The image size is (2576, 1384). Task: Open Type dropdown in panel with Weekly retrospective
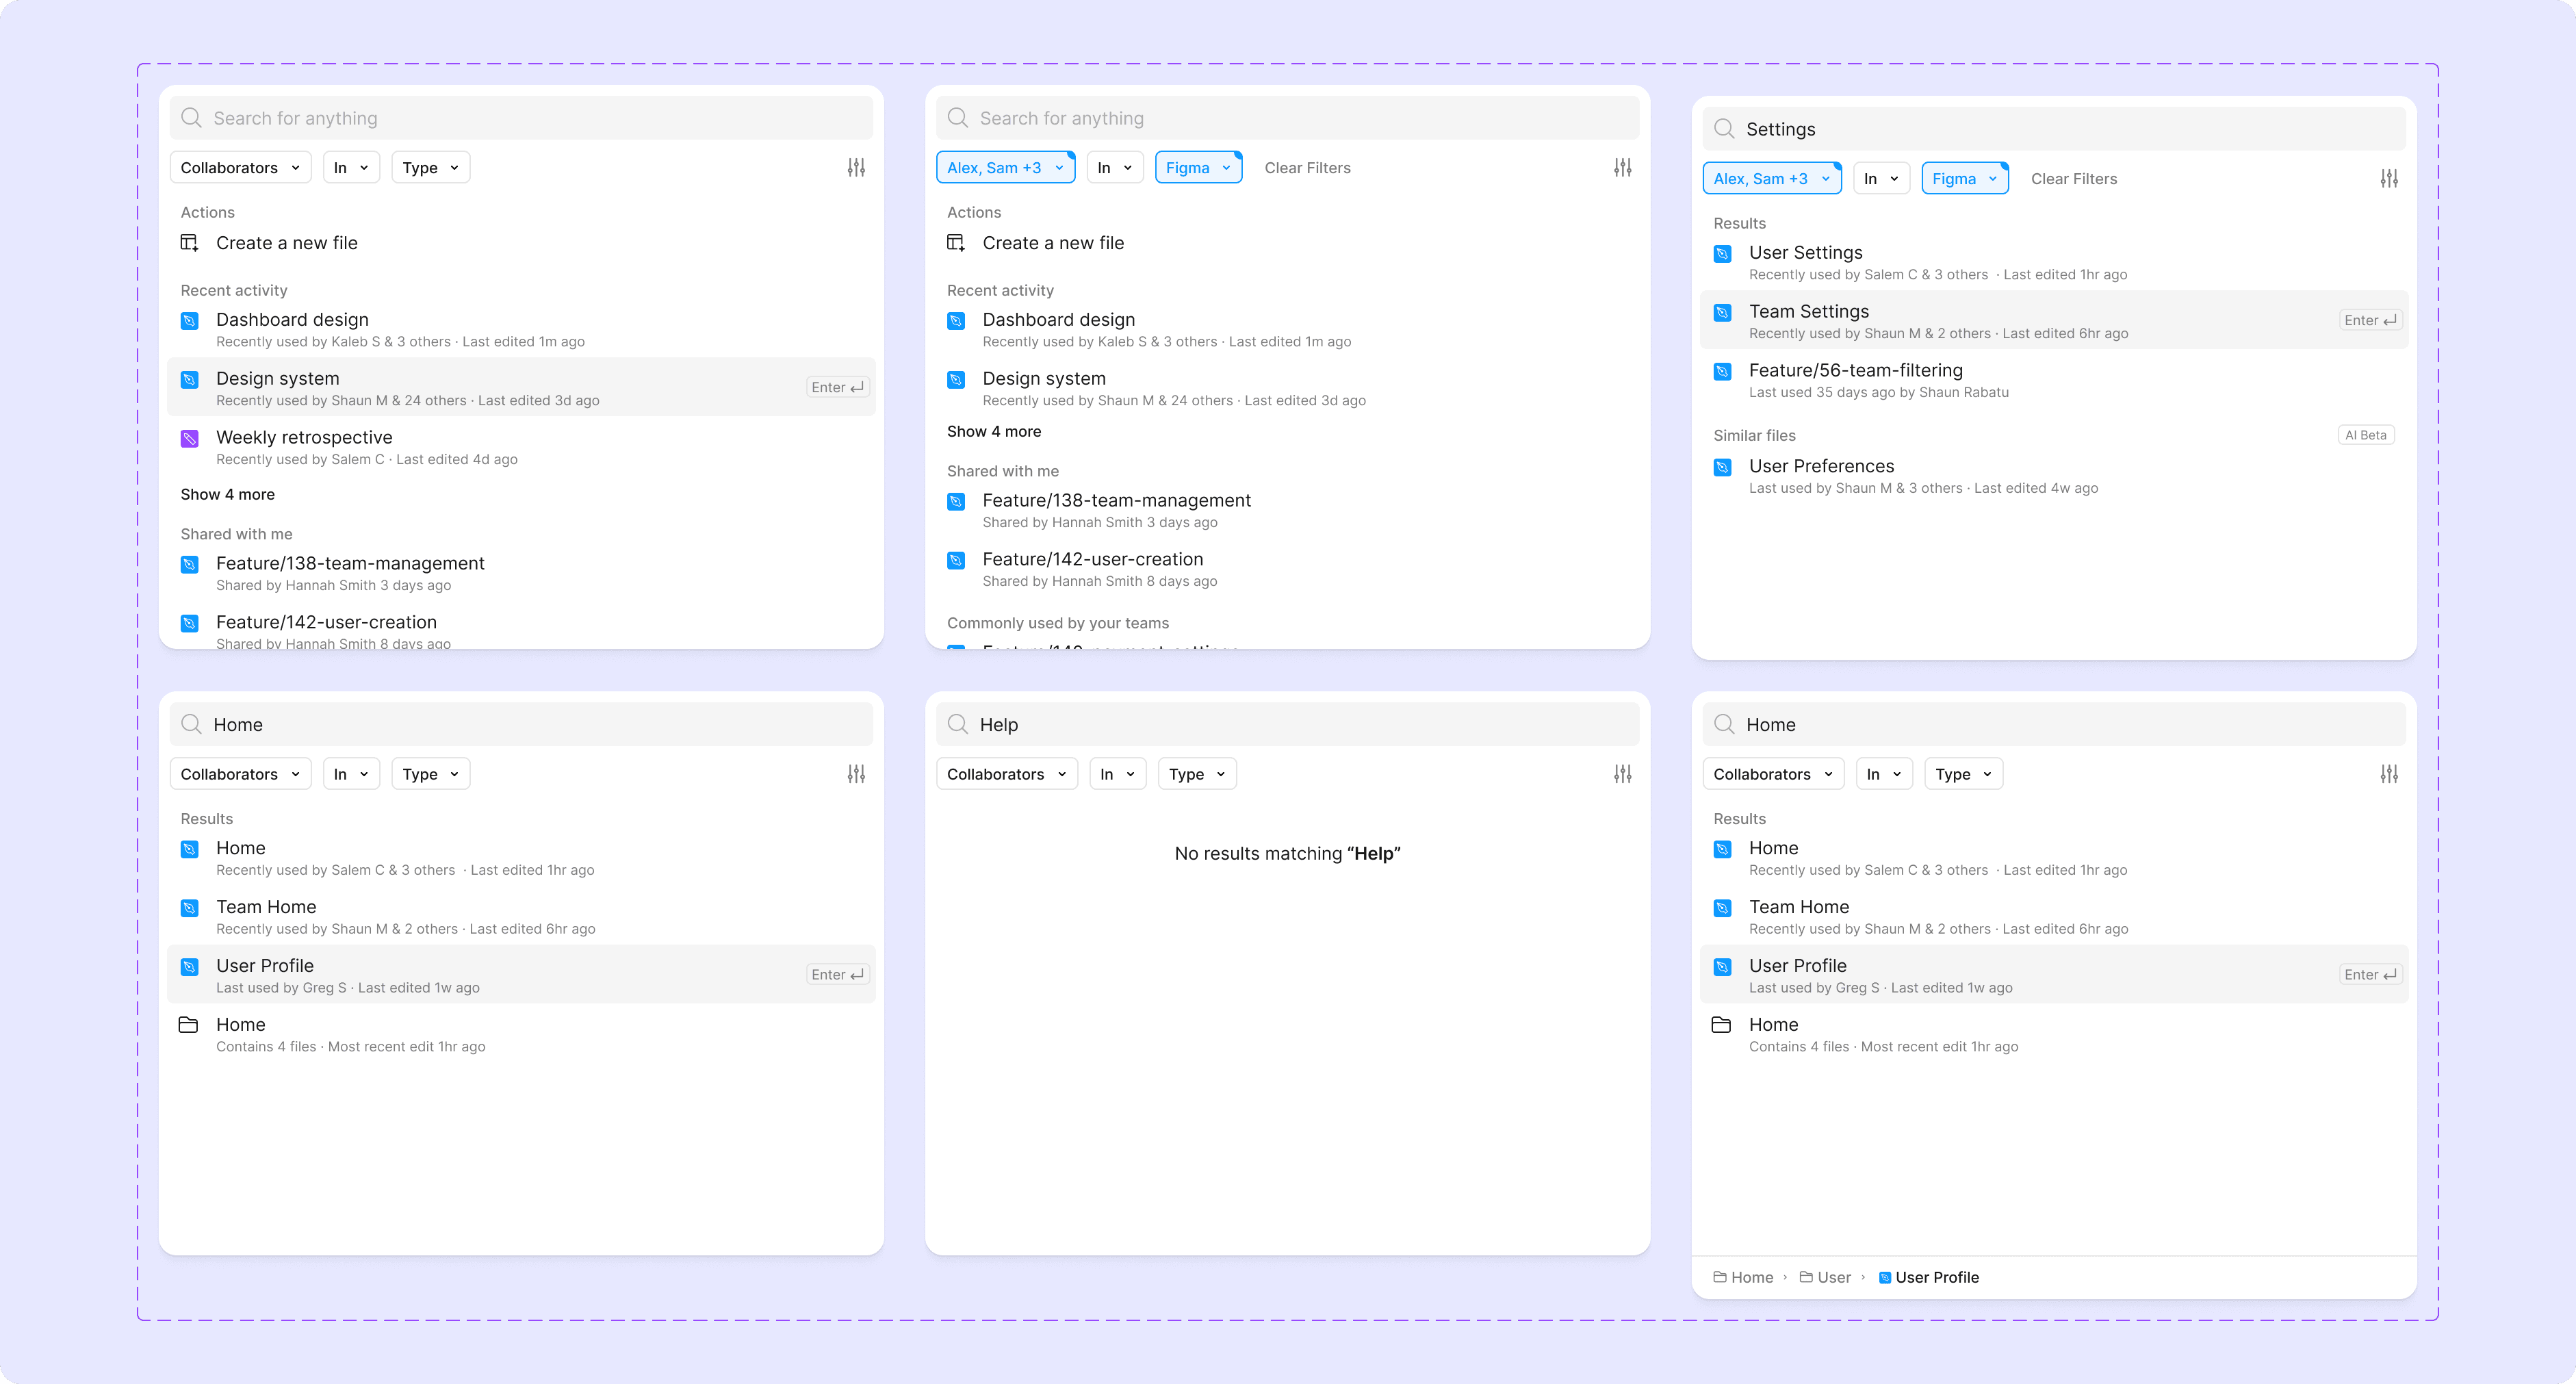tap(430, 168)
